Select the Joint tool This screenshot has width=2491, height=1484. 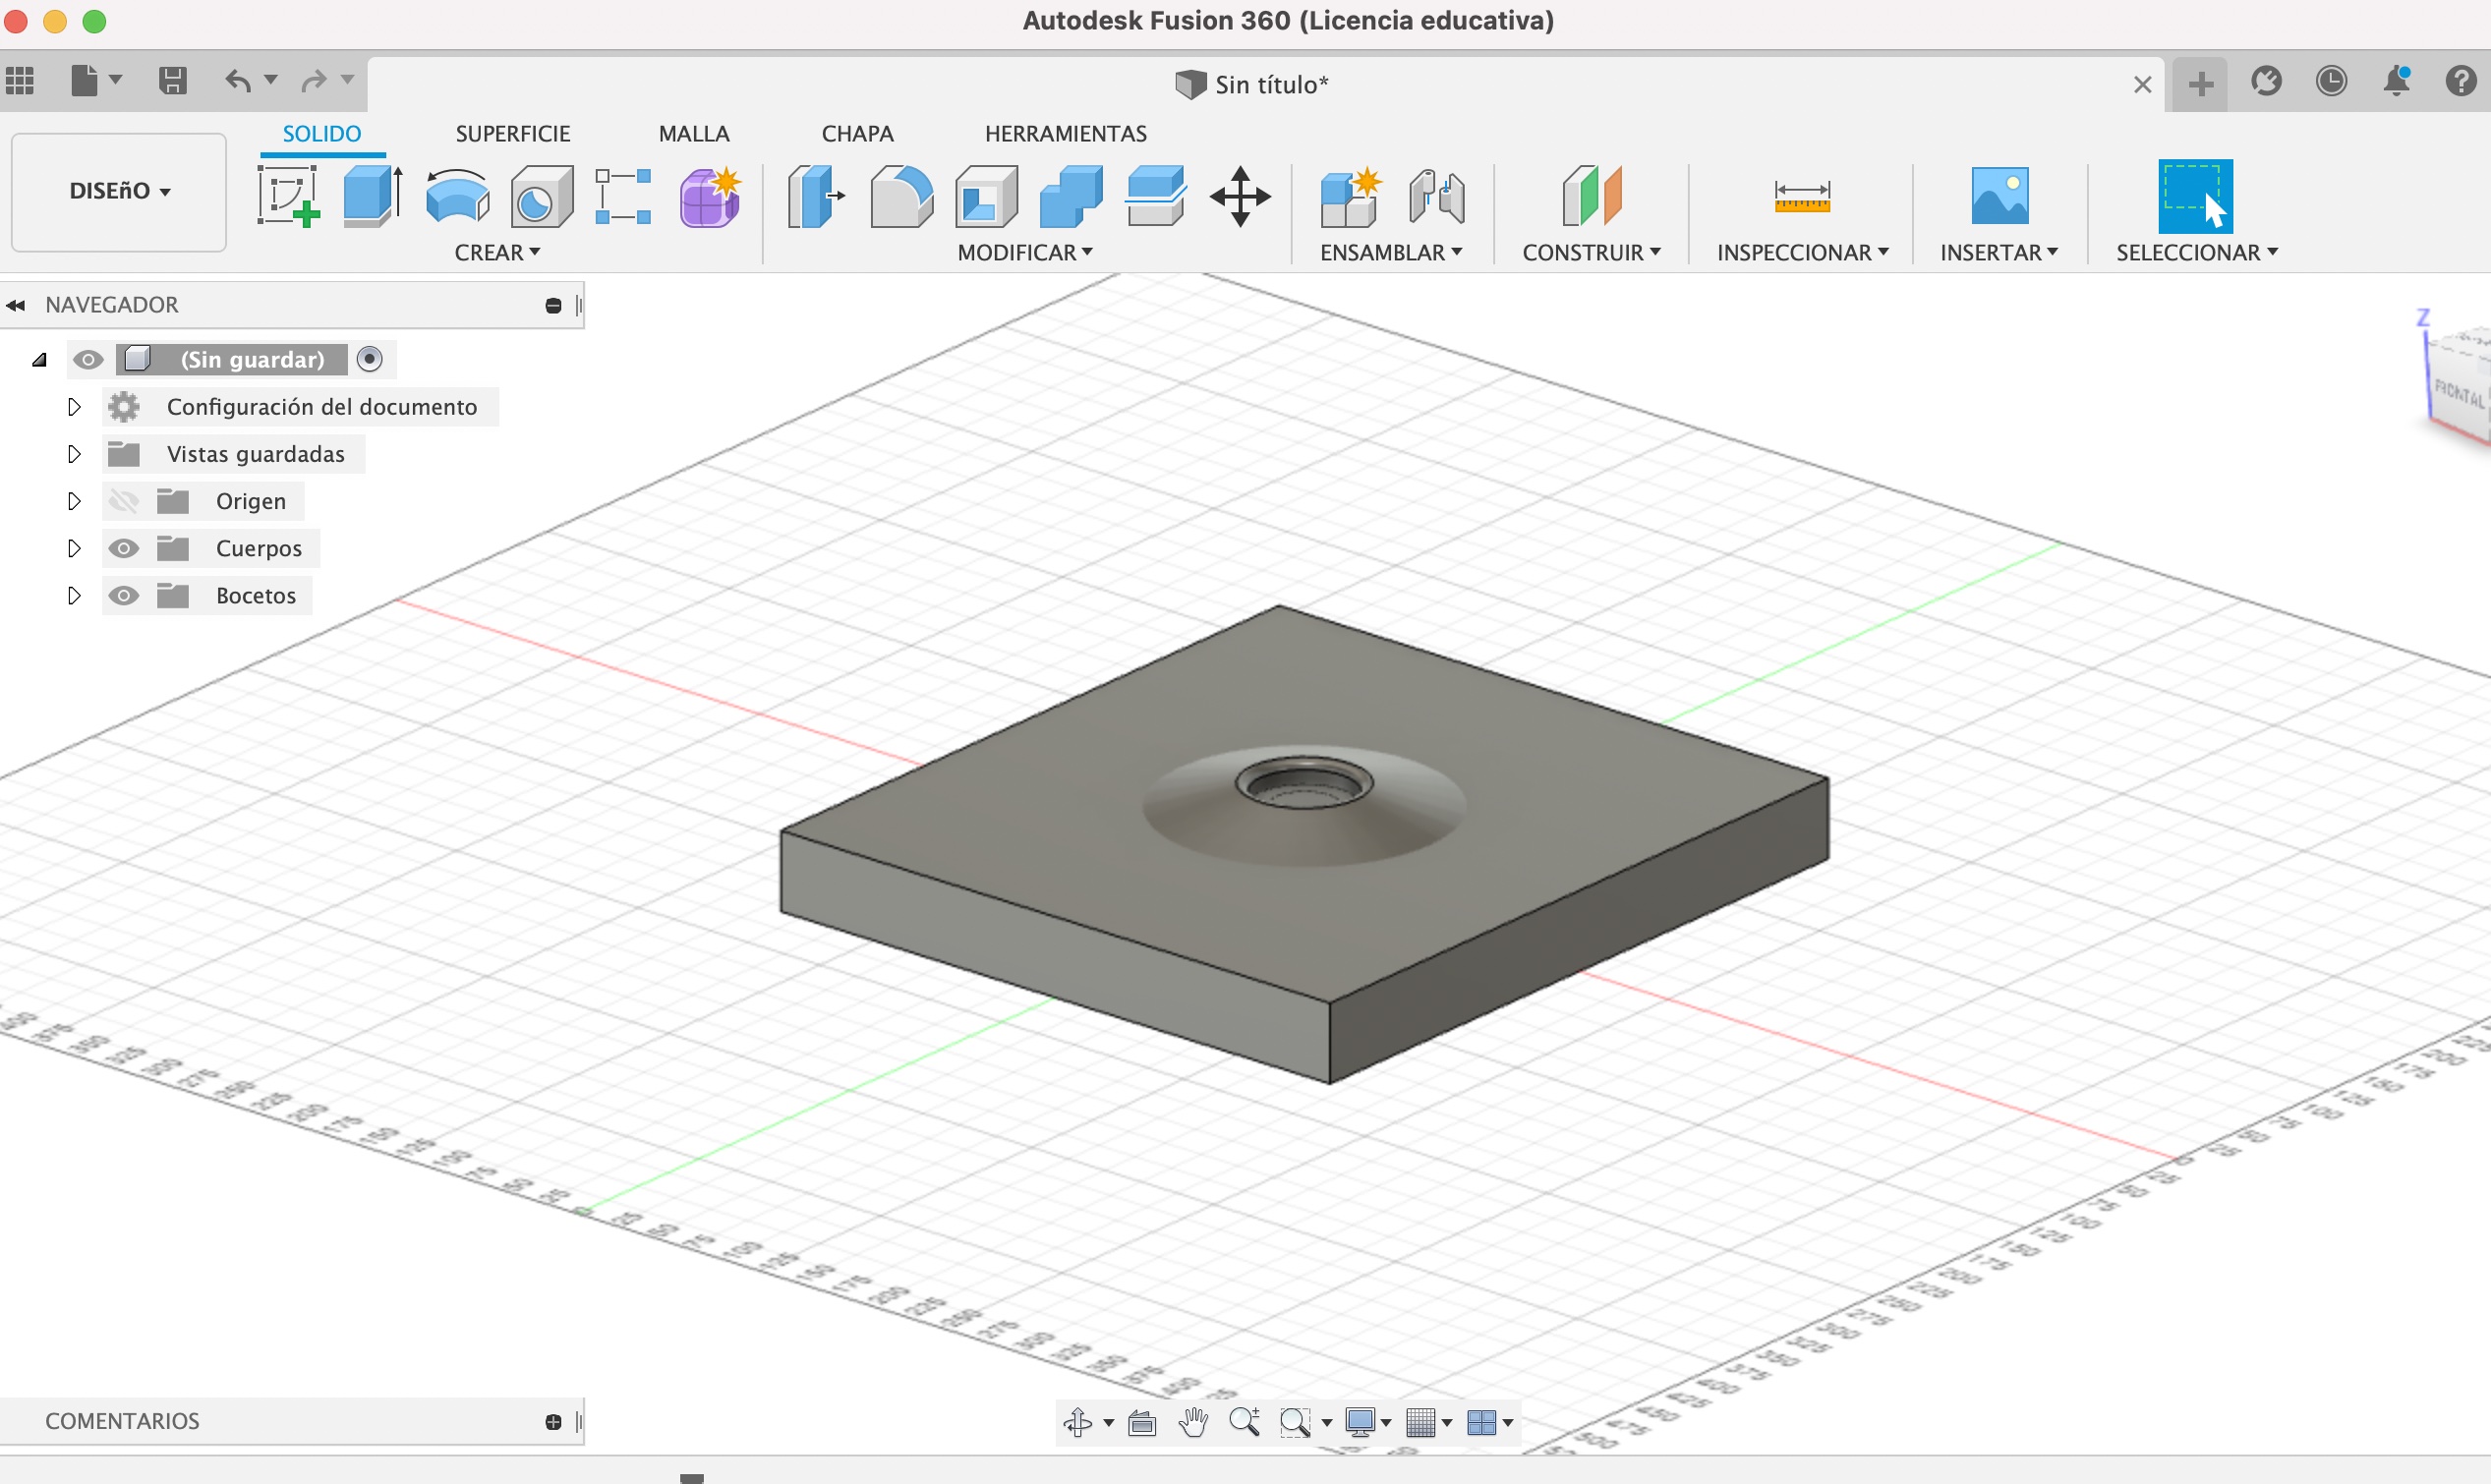pyautogui.click(x=1436, y=196)
